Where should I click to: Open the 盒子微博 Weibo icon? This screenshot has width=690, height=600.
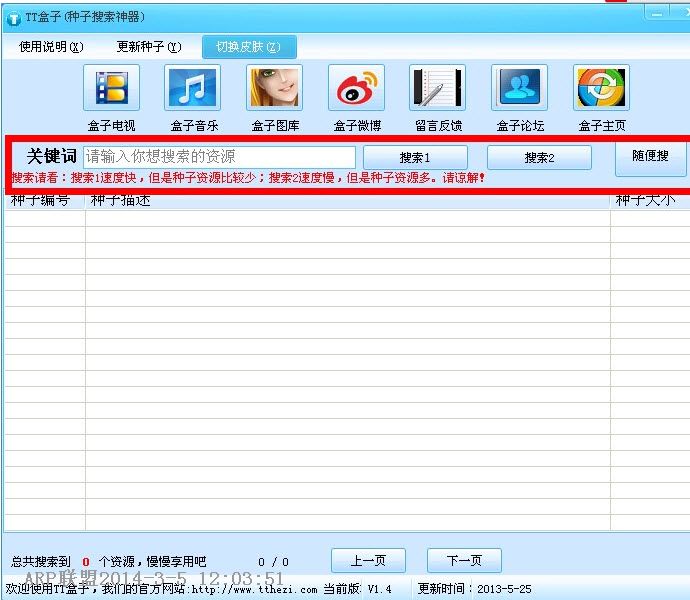[x=356, y=87]
